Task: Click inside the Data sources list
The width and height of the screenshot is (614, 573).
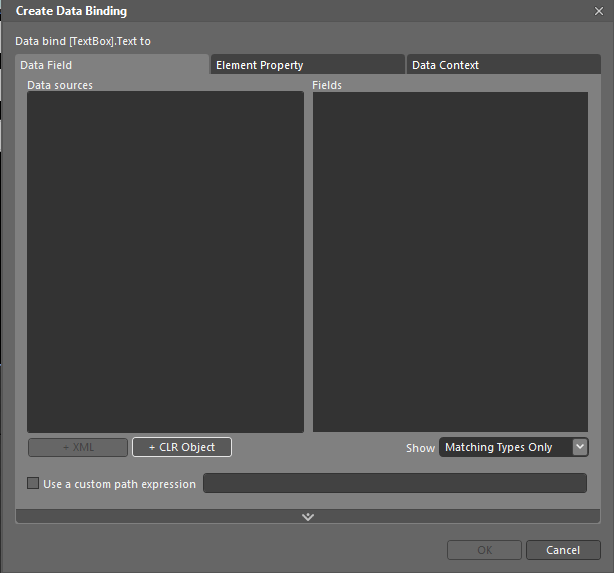Action: tap(165, 262)
